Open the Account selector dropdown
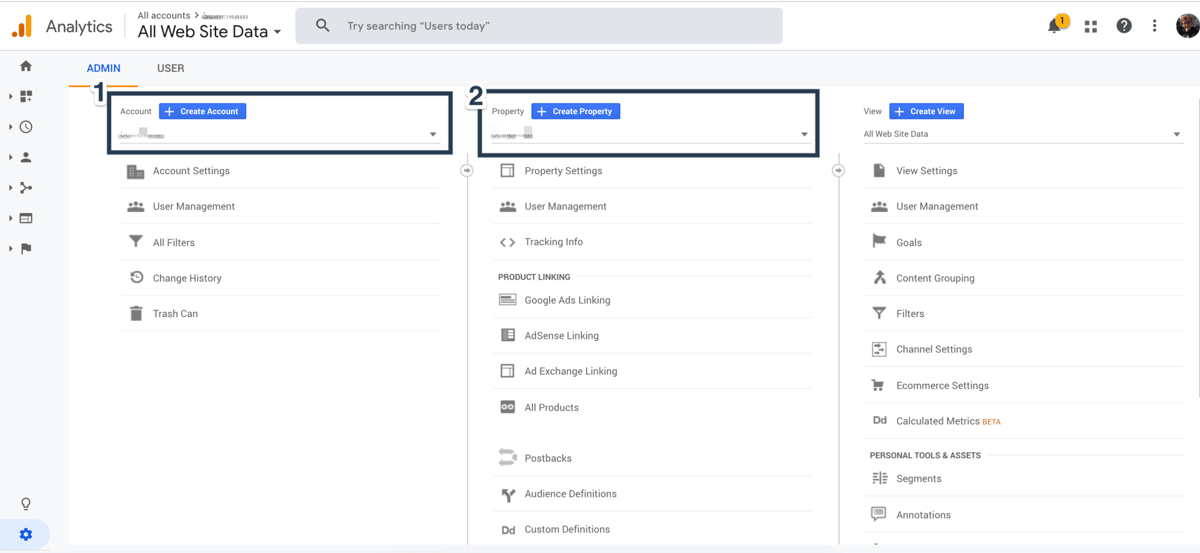1200x553 pixels. pyautogui.click(x=279, y=134)
